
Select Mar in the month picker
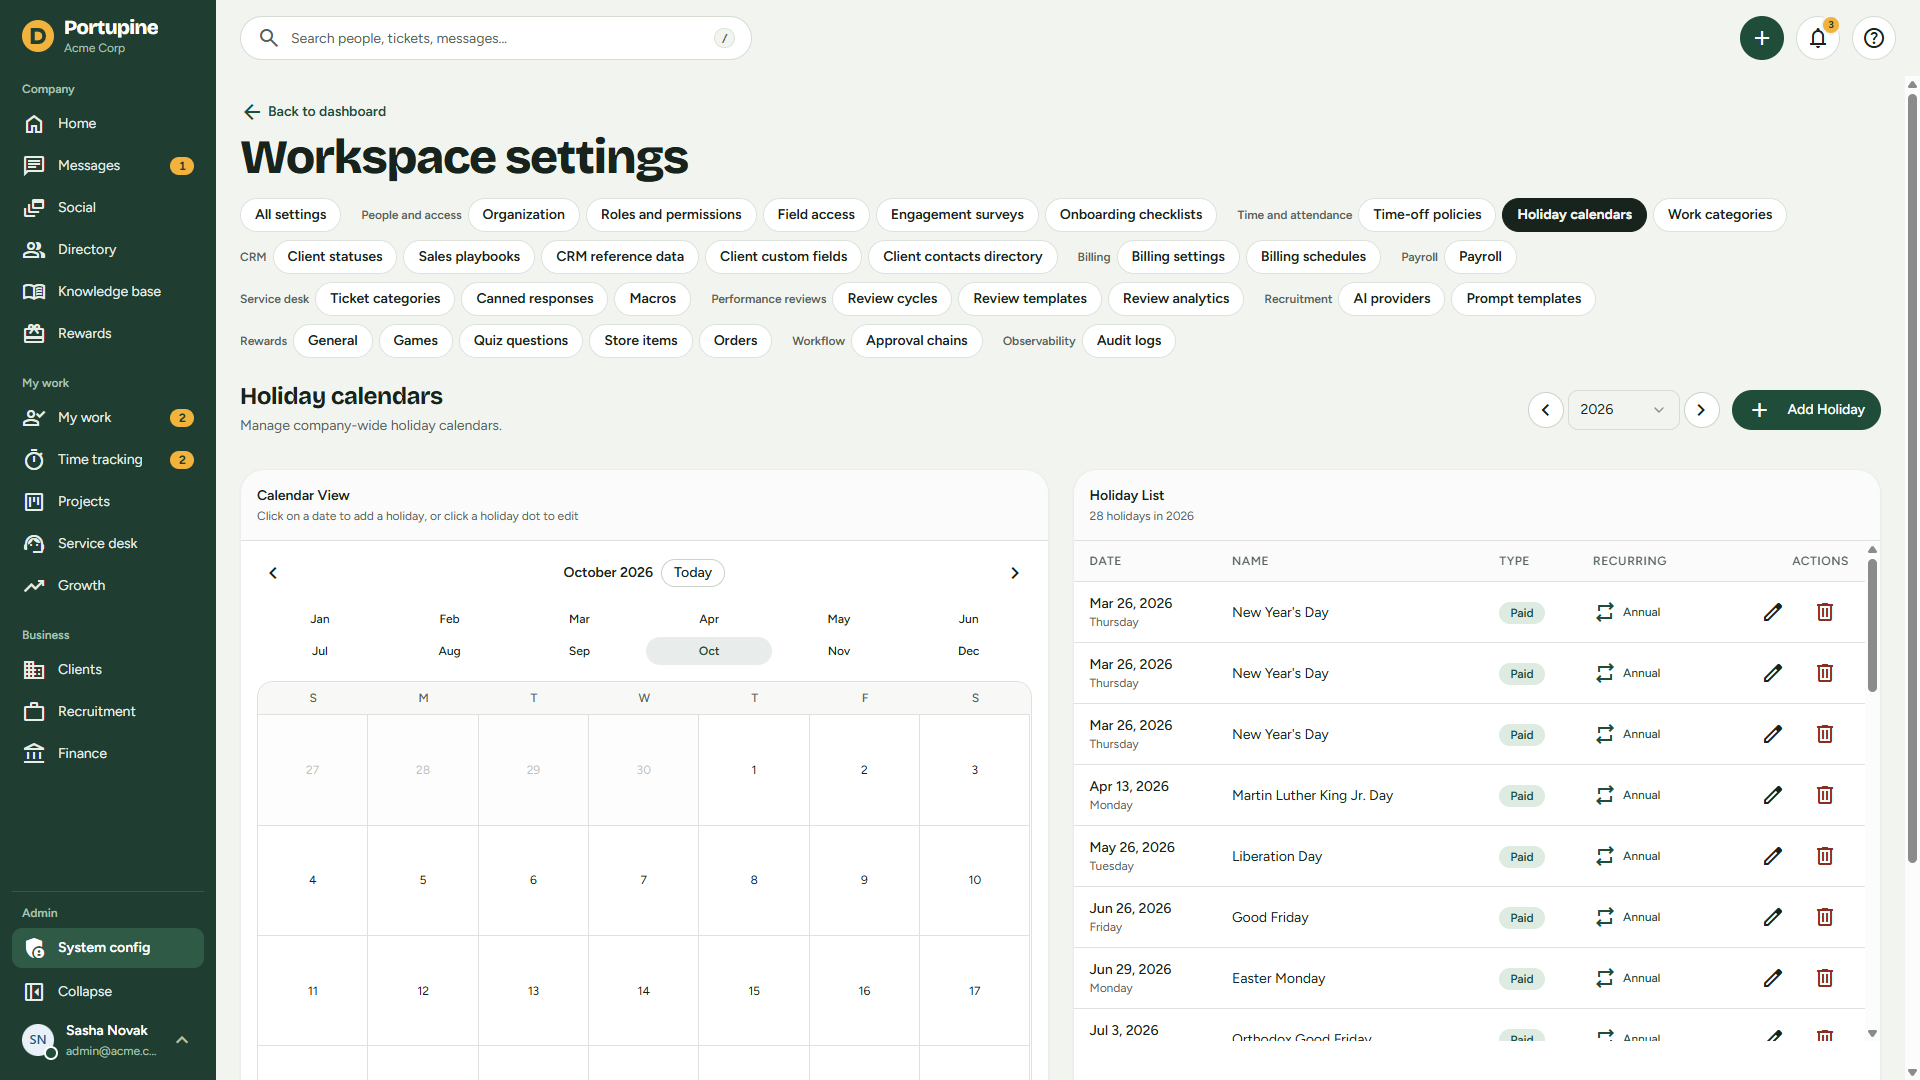coord(579,619)
